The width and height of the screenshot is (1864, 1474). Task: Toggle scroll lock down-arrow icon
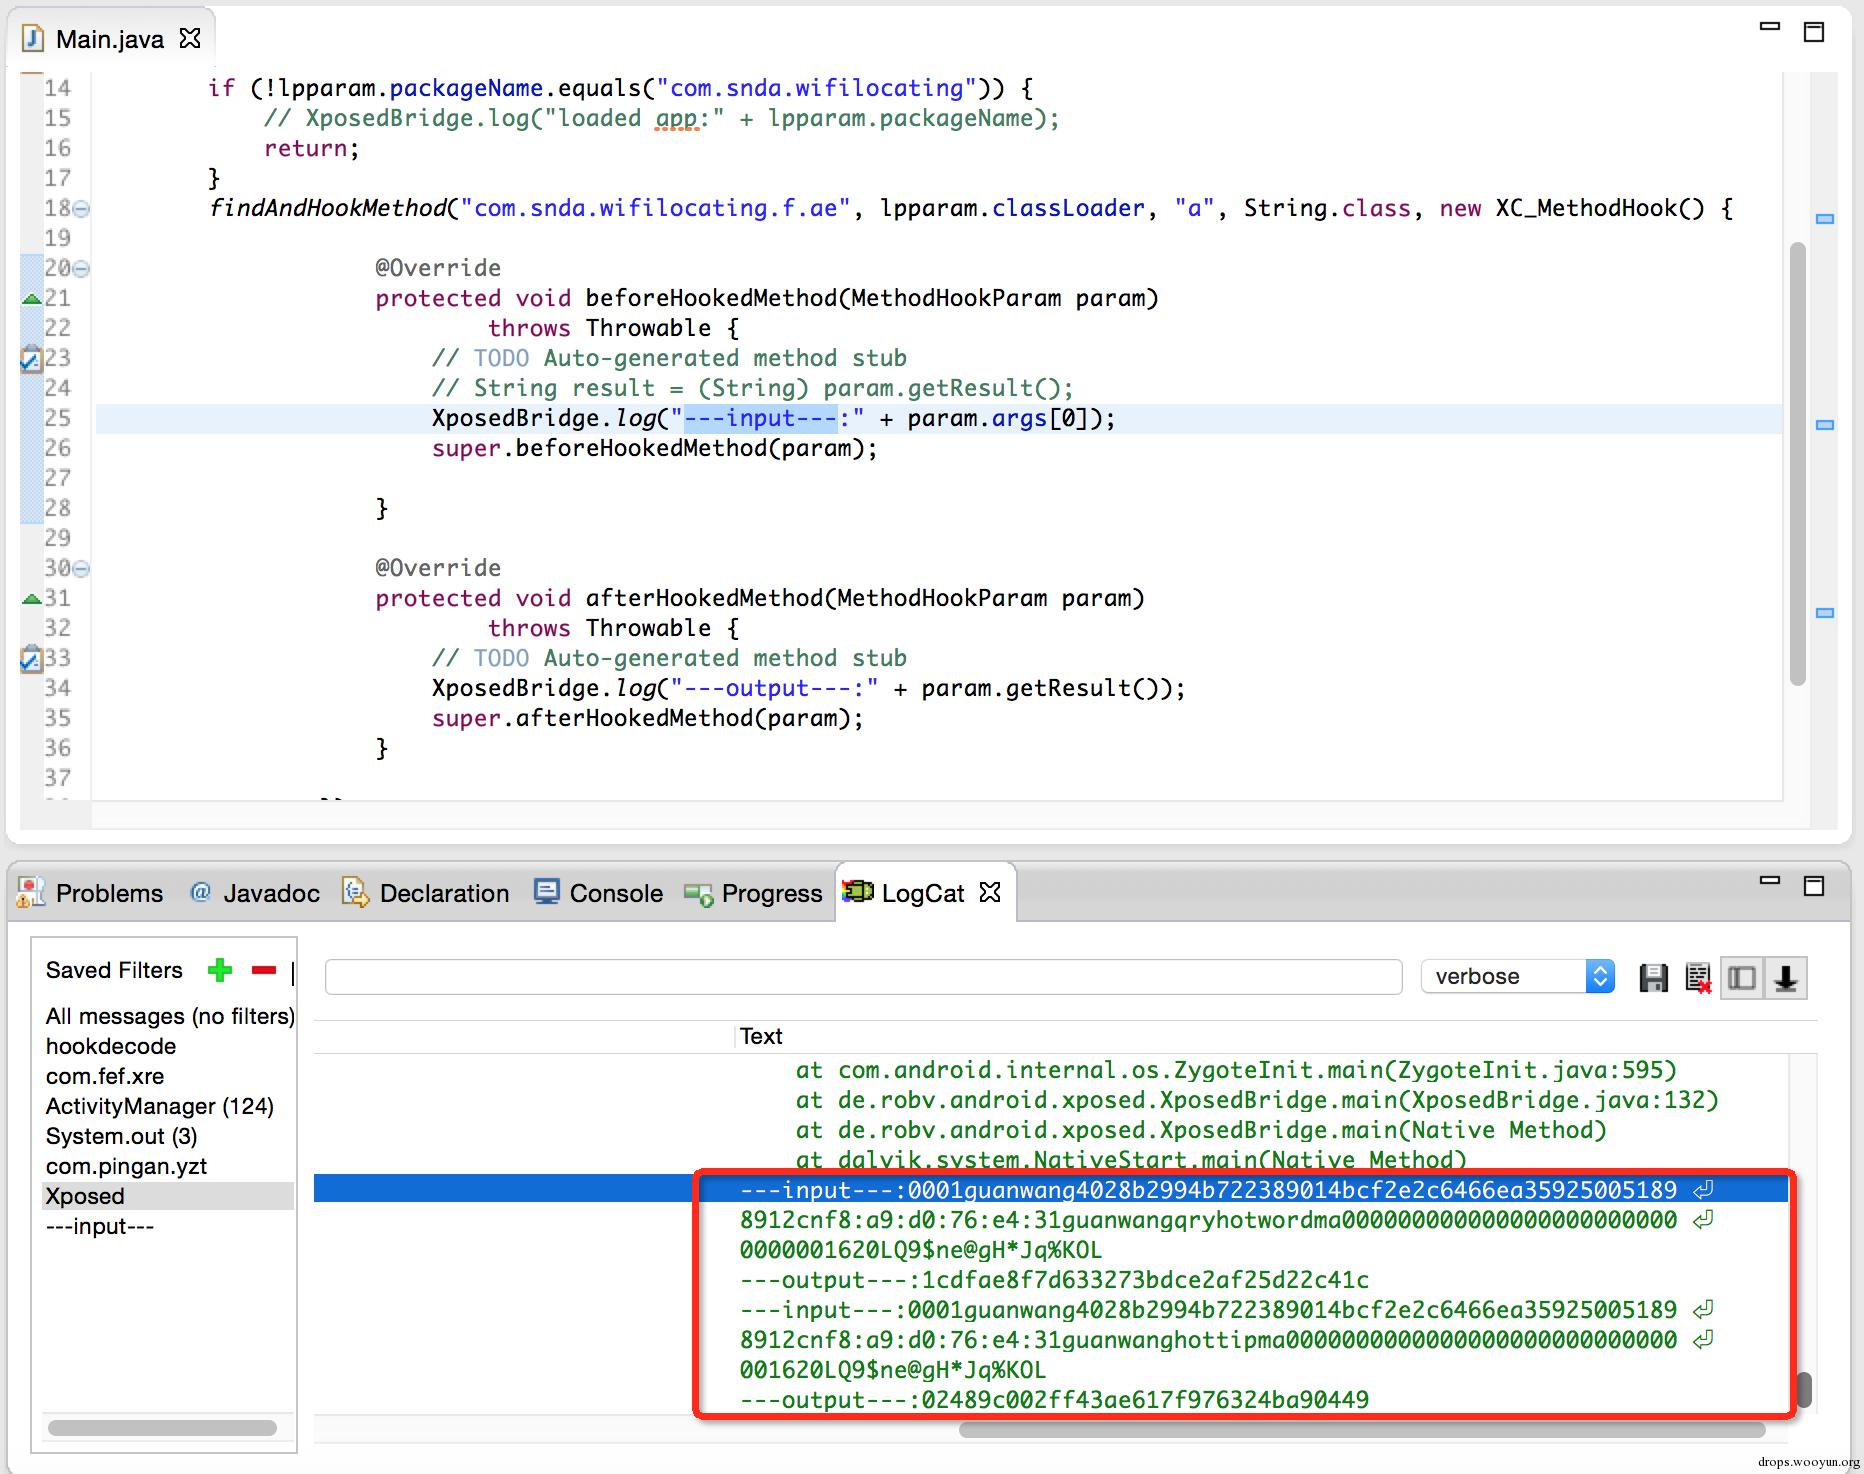1785,977
